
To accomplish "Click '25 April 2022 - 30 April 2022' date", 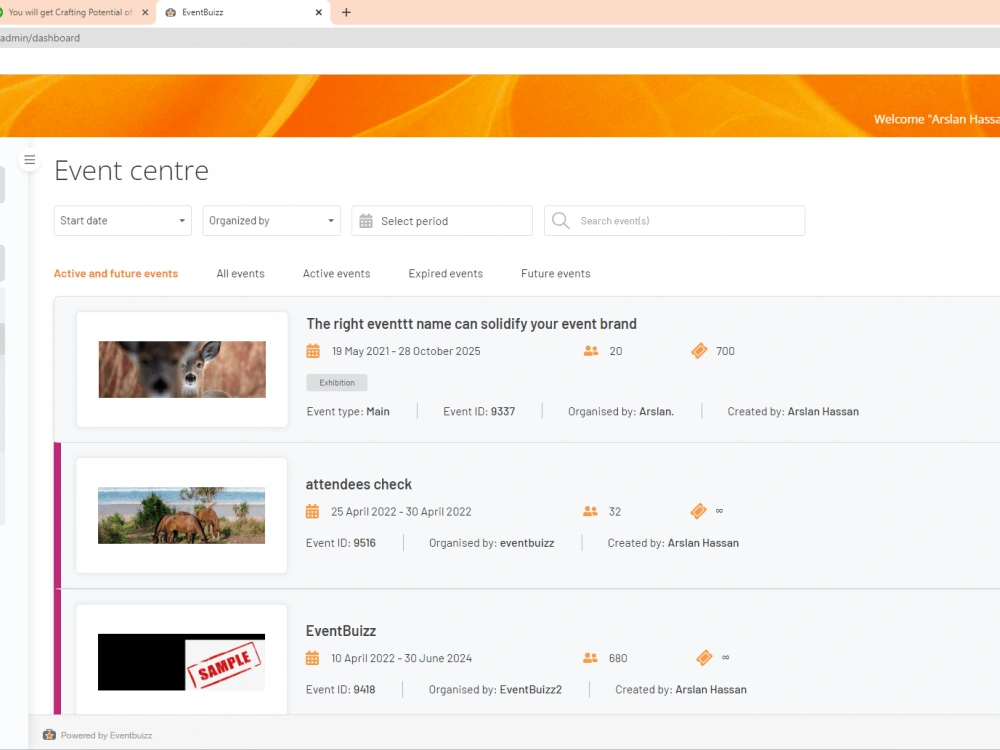I will (x=401, y=512).
